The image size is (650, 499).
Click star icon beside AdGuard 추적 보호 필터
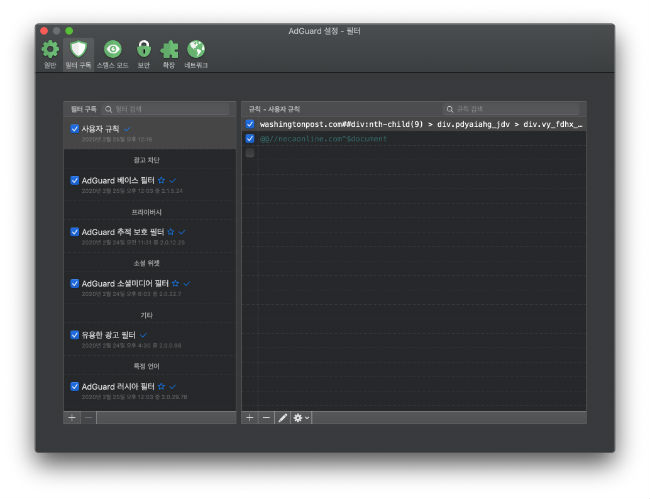[x=171, y=232]
